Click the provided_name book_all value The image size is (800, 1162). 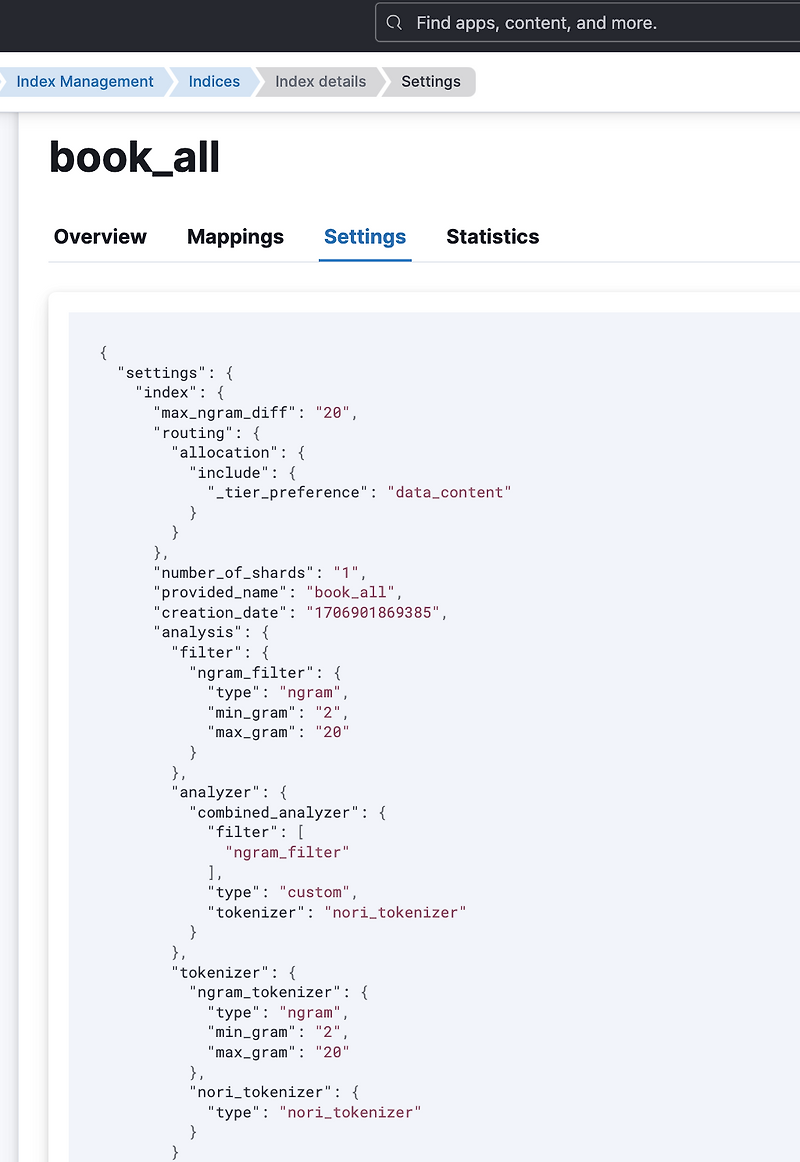tap(351, 592)
